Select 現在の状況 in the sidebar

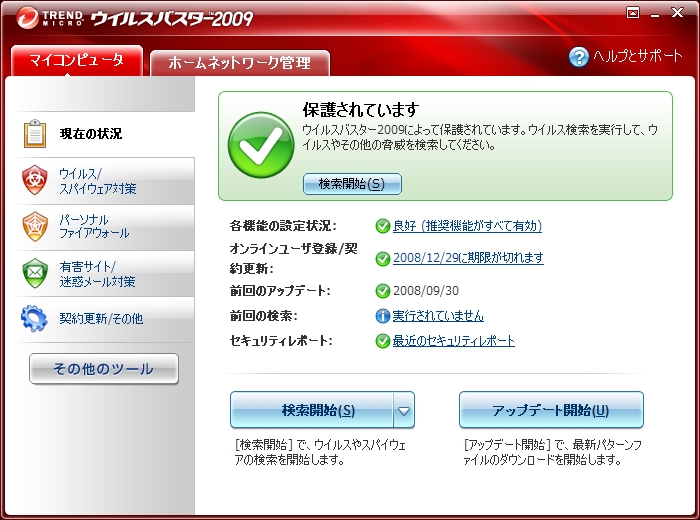pos(105,134)
